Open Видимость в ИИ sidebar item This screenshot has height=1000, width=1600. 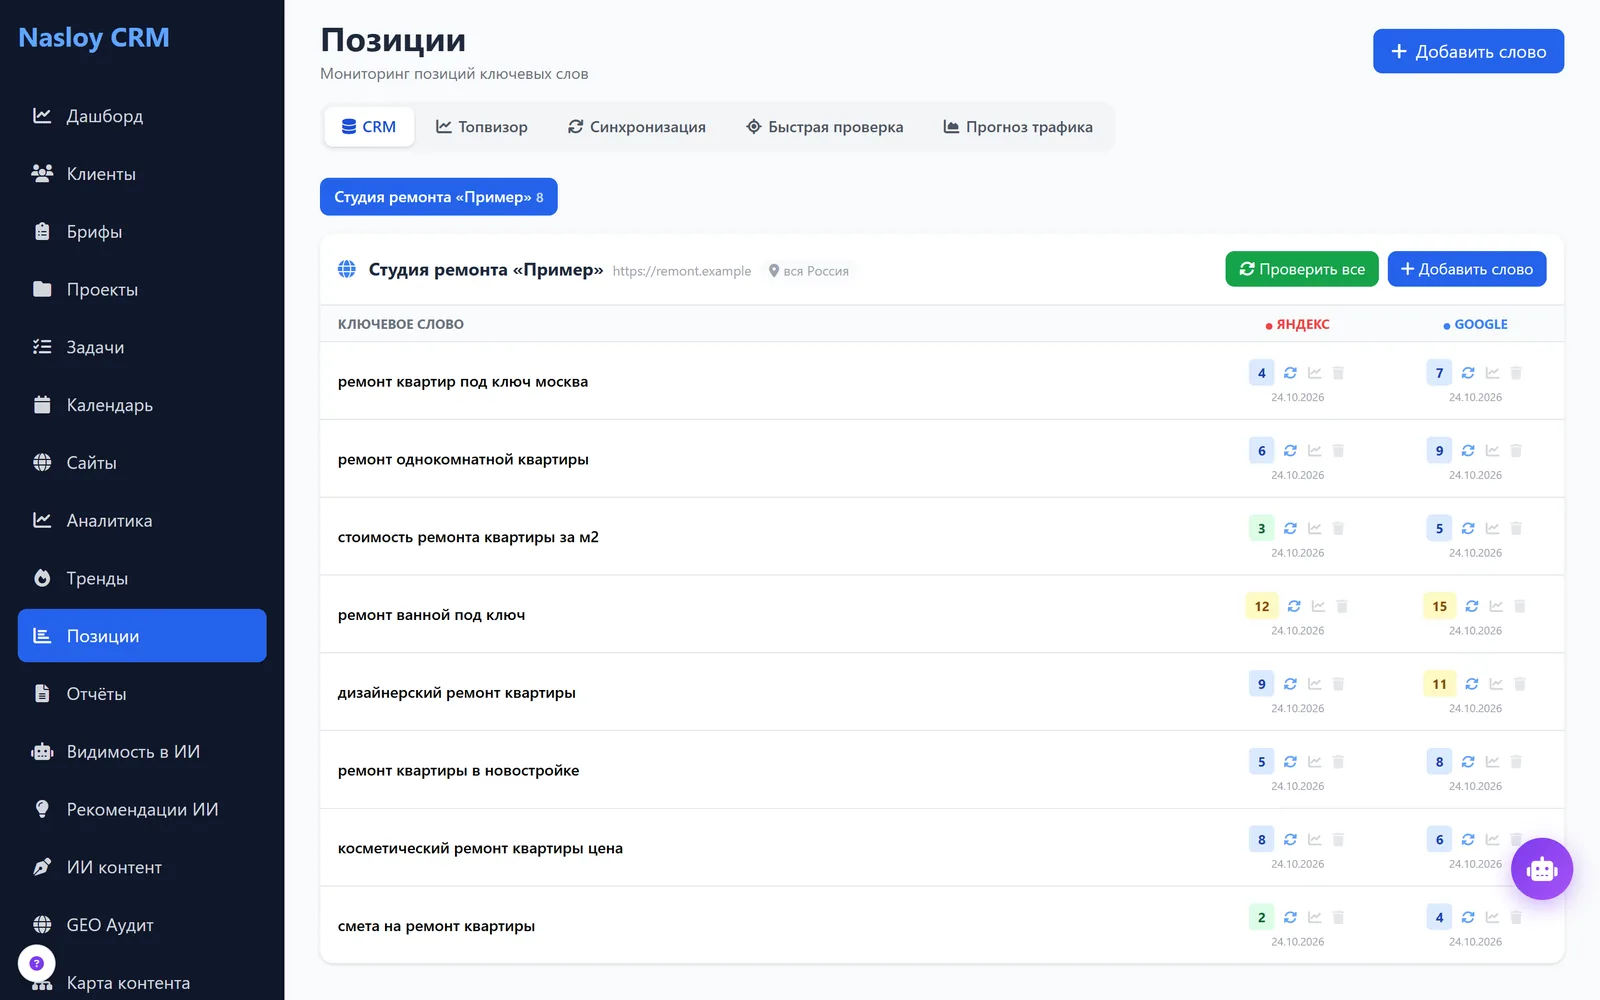(142, 752)
